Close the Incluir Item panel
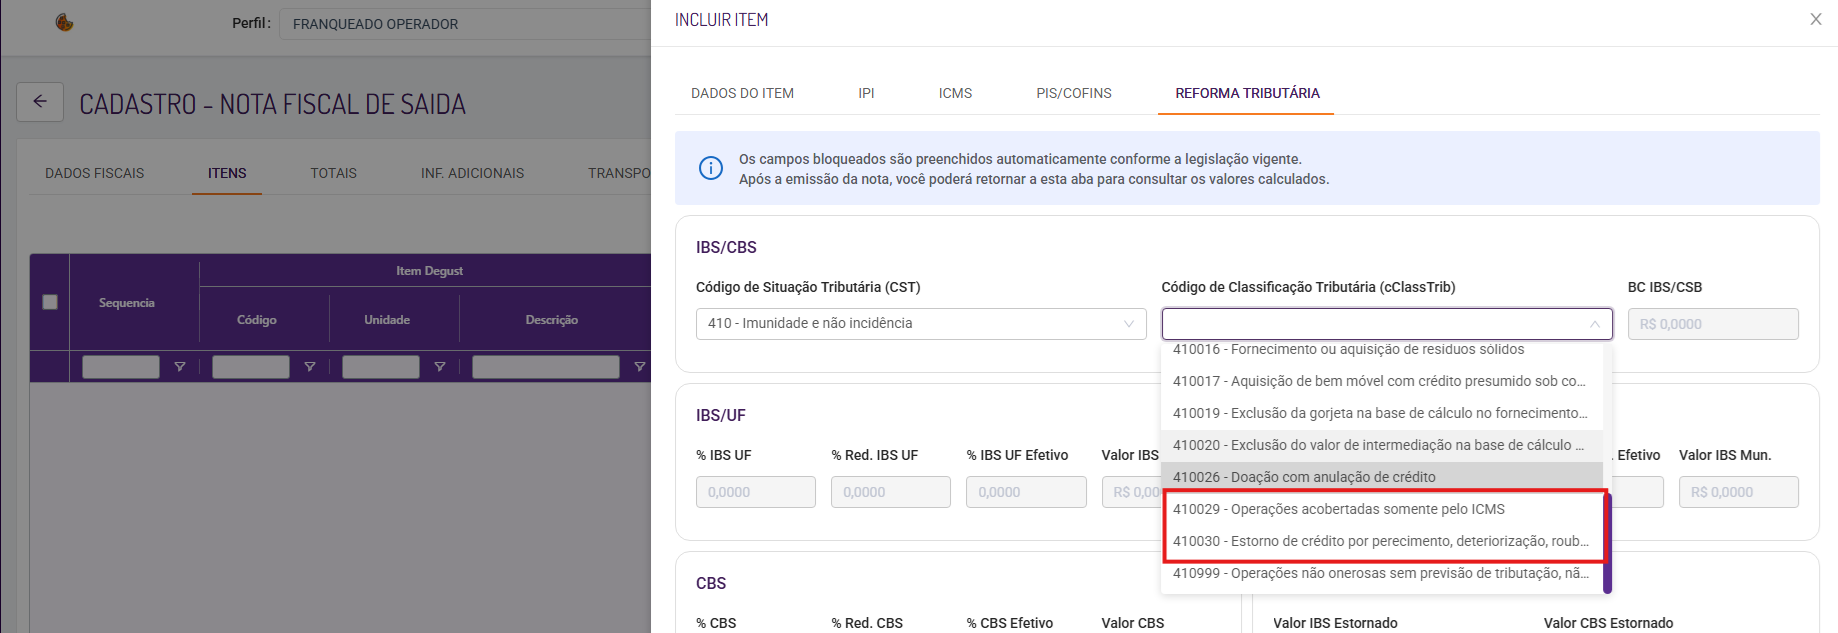The height and width of the screenshot is (633, 1838). 1816,19
